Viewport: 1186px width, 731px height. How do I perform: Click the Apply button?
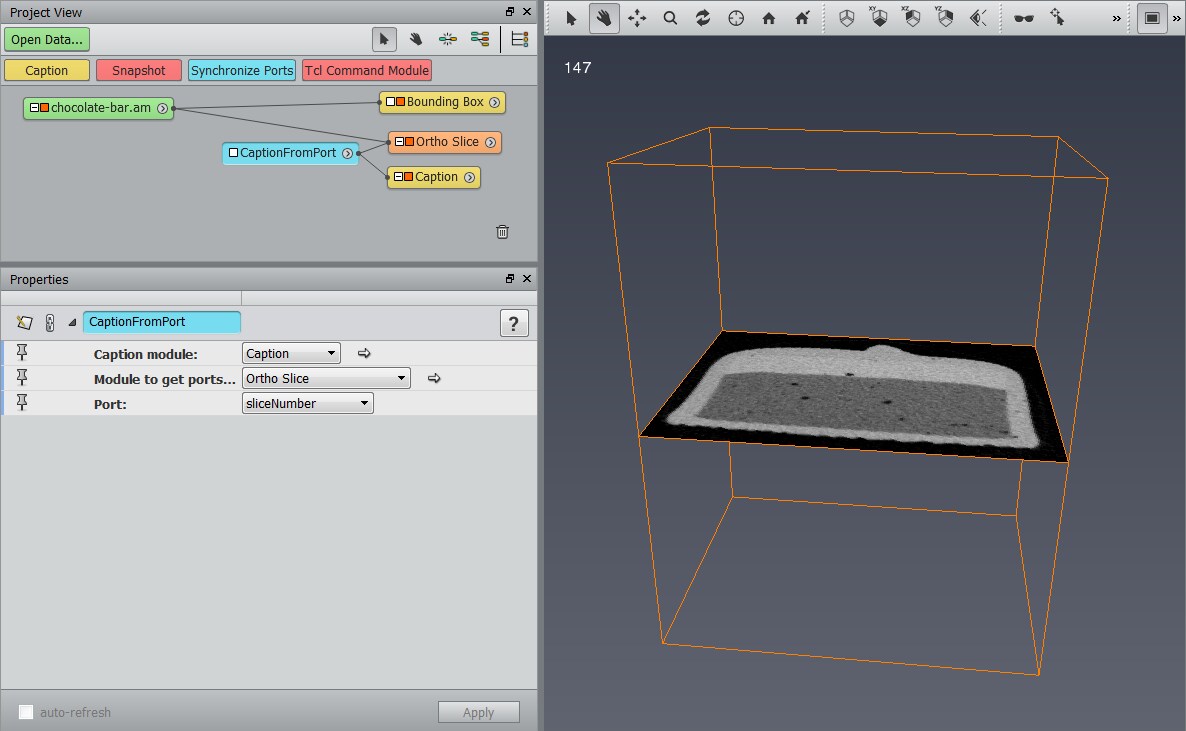[x=478, y=711]
